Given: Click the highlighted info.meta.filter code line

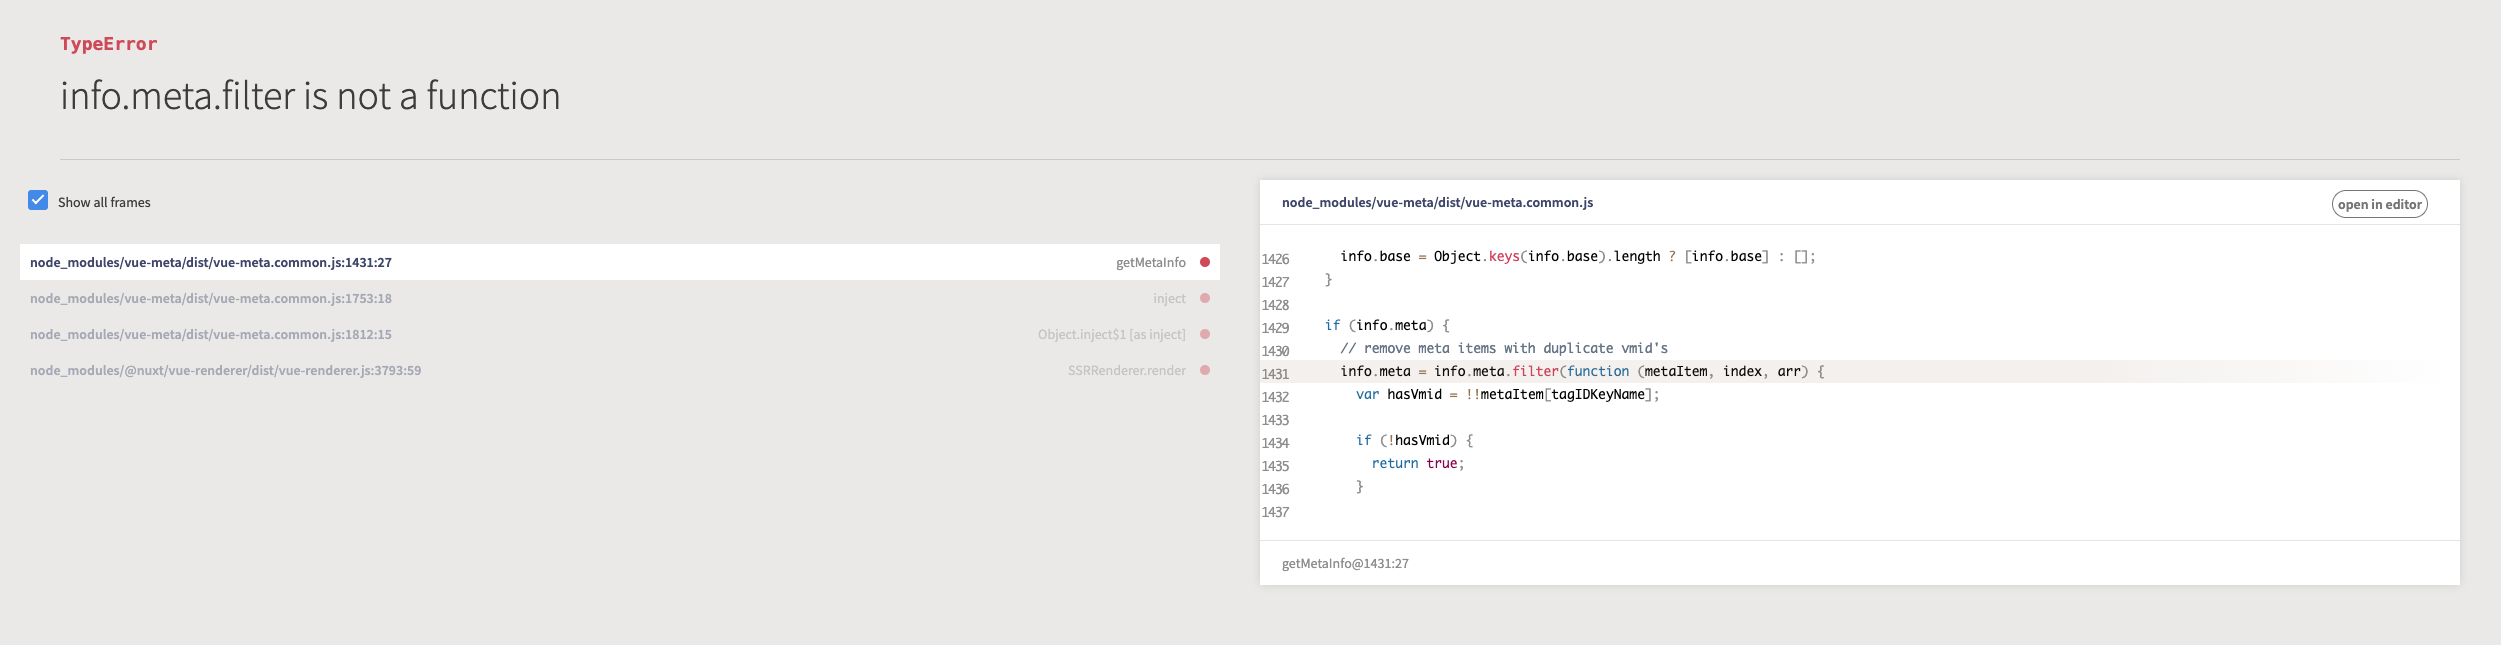Looking at the screenshot, I should coord(1582,371).
